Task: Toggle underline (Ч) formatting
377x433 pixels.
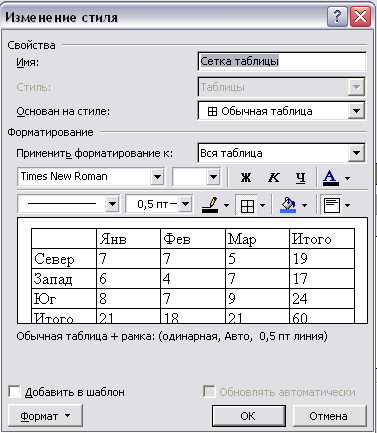Action: [x=301, y=177]
